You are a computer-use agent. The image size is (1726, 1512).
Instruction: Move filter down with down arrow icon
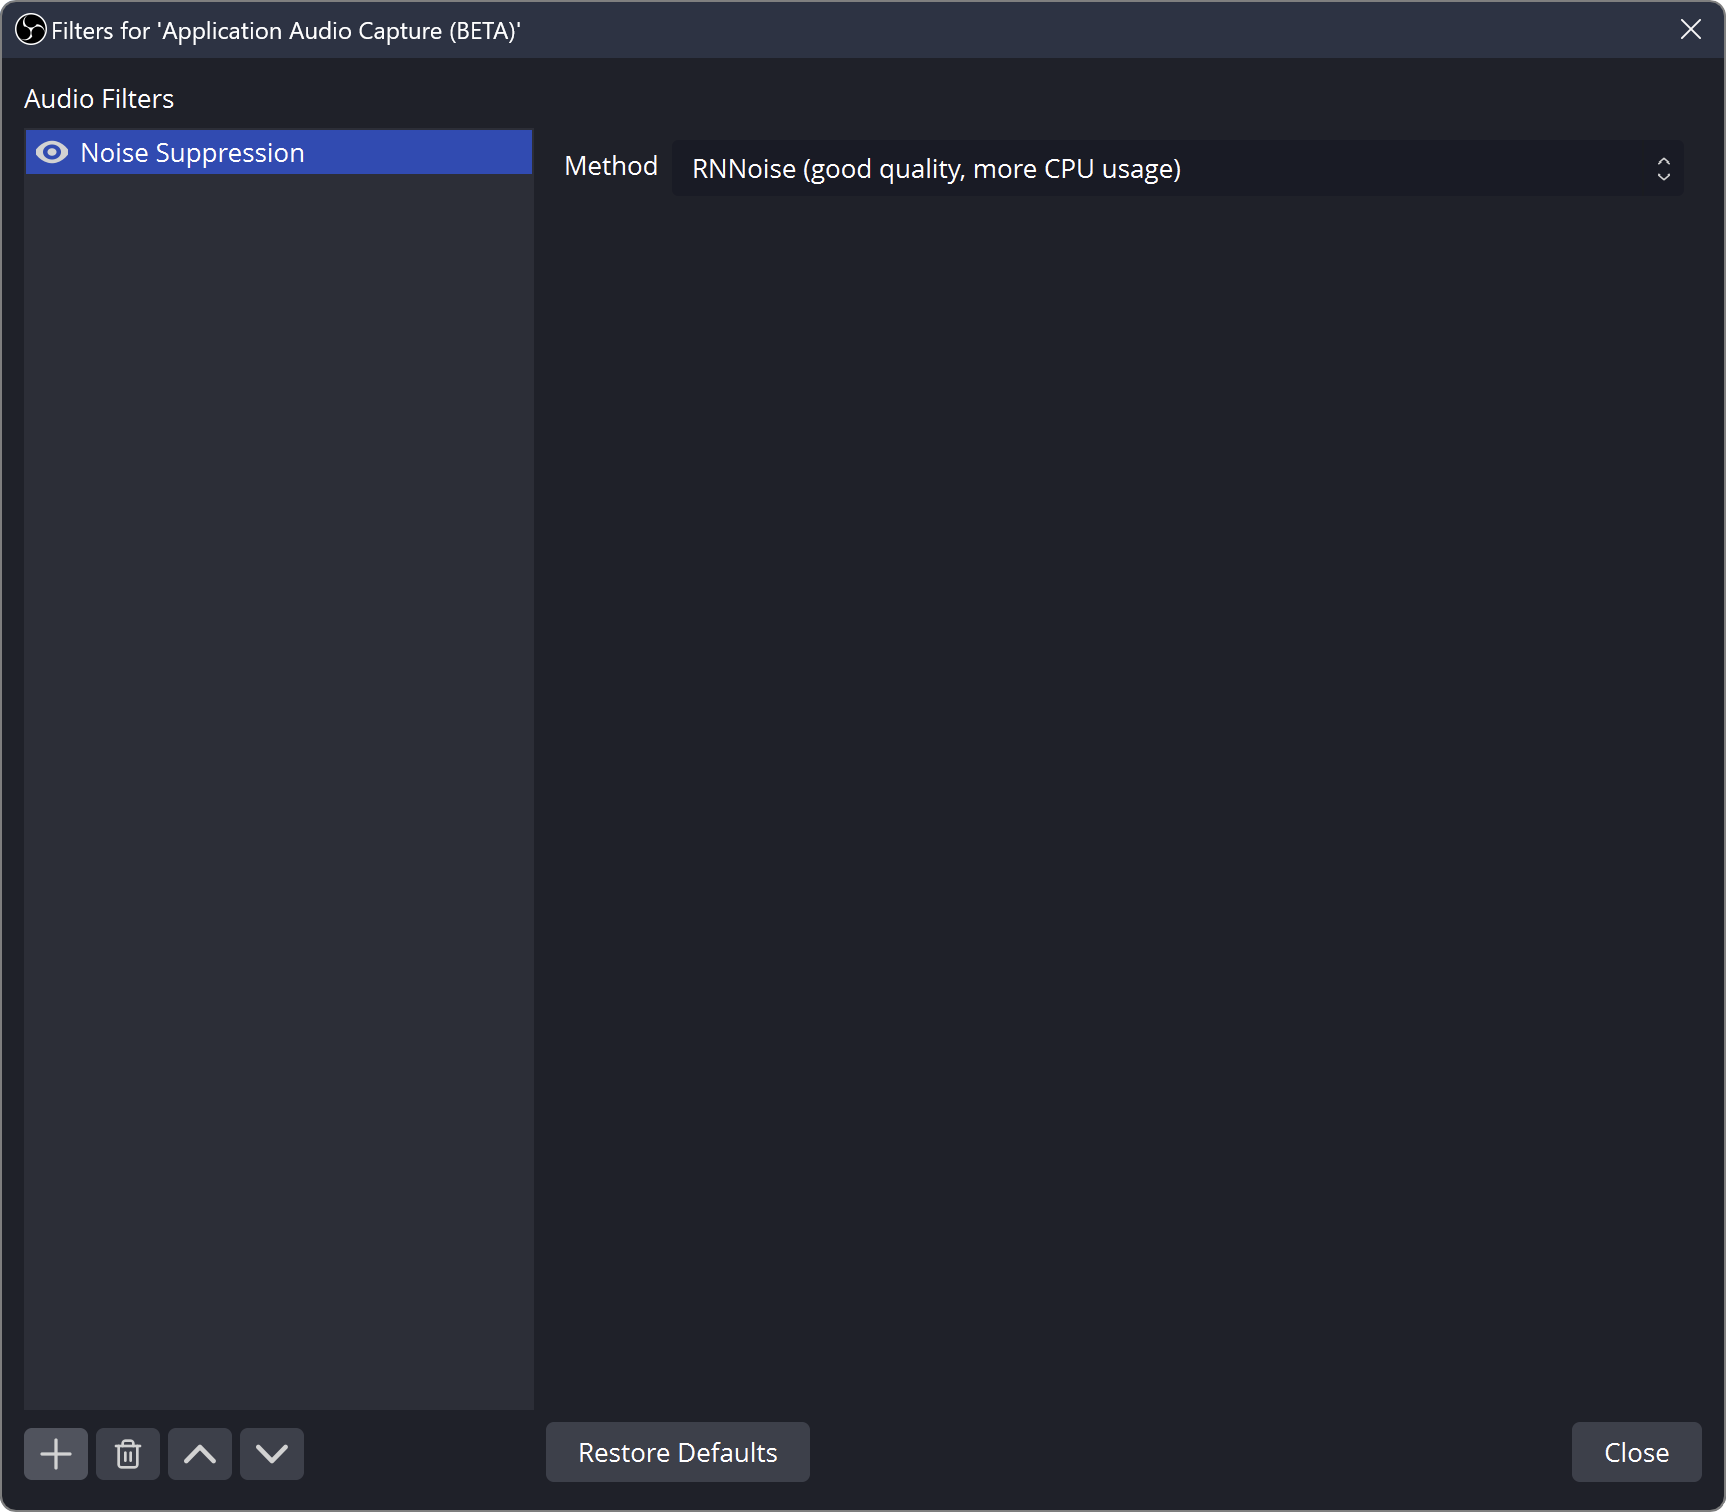(272, 1453)
